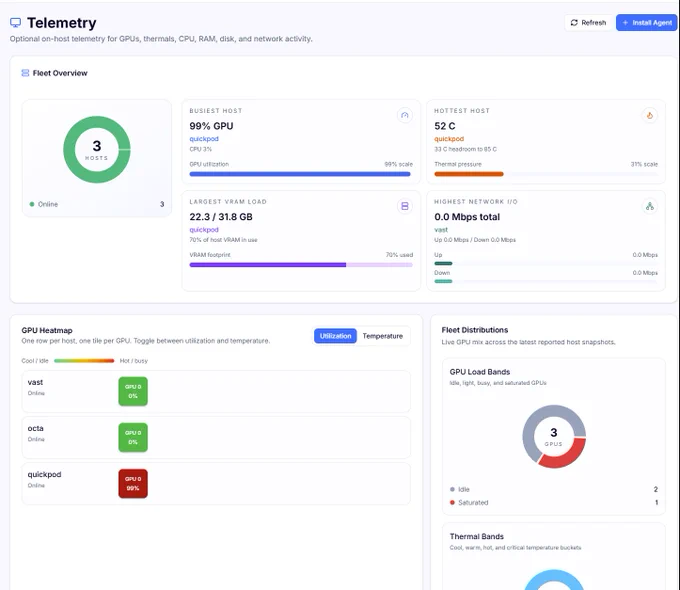680x590 pixels.
Task: Click the GPU Load Bands heading
Action: coord(480,372)
